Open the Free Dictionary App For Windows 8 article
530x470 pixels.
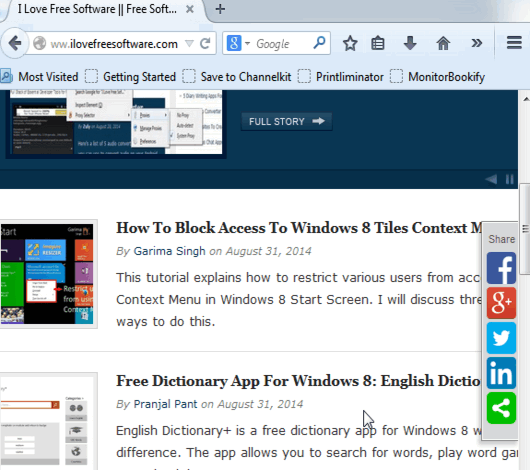click(x=298, y=381)
